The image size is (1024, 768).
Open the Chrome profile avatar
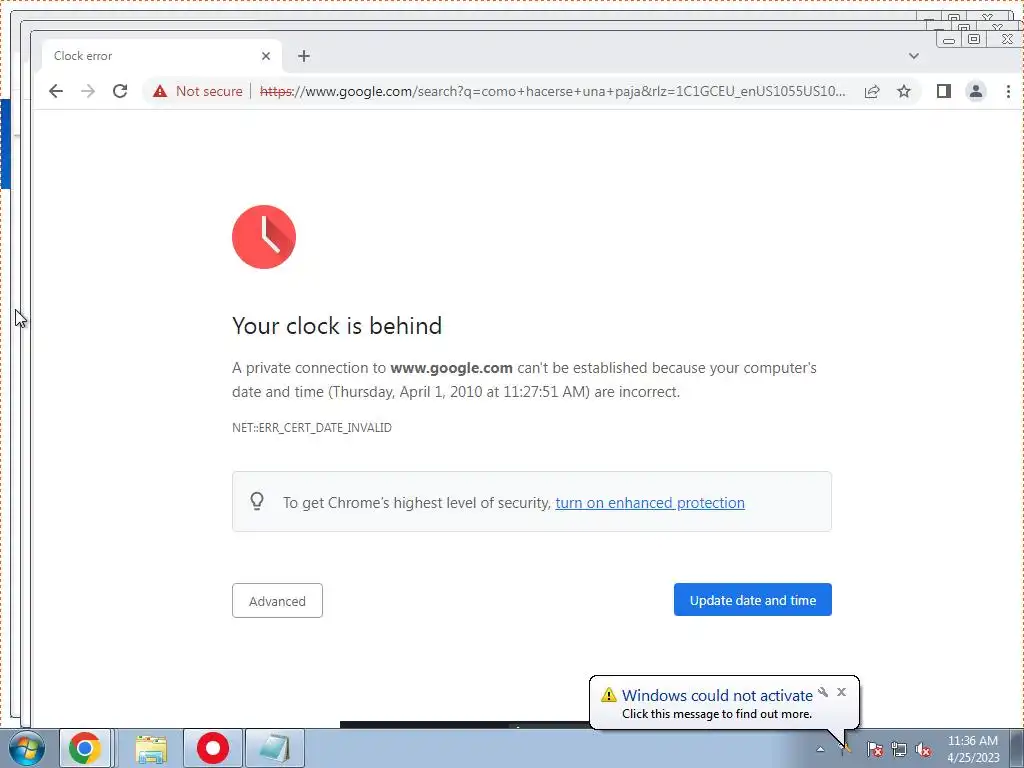coord(976,91)
